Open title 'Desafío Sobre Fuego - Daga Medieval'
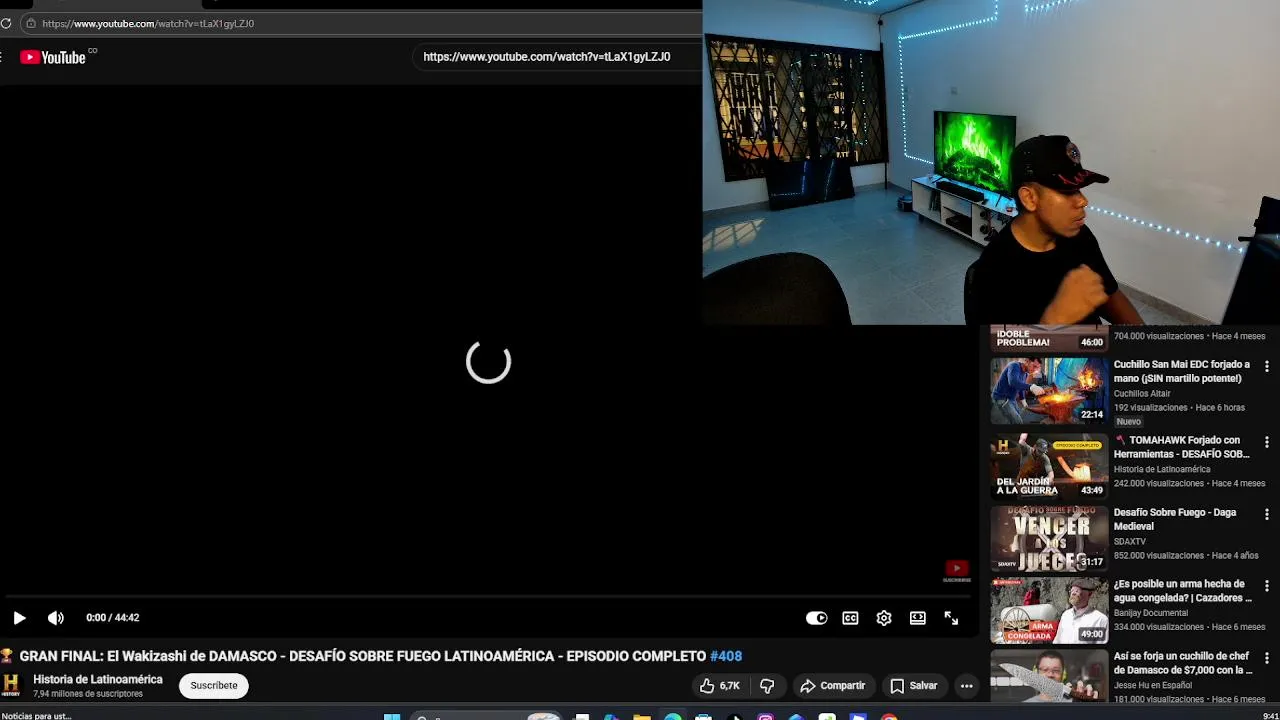The height and width of the screenshot is (720, 1280). (x=1175, y=519)
